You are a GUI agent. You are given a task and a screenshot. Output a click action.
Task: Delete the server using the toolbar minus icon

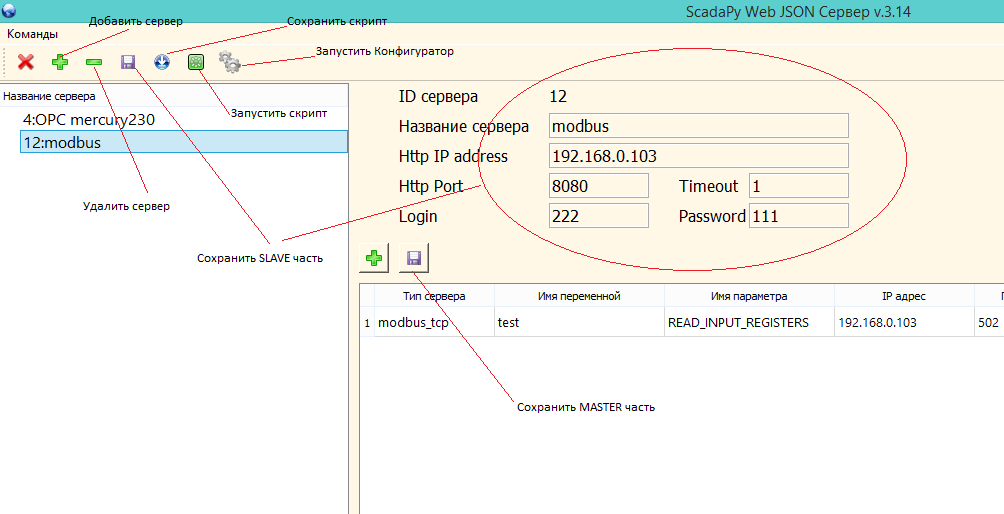[x=94, y=62]
